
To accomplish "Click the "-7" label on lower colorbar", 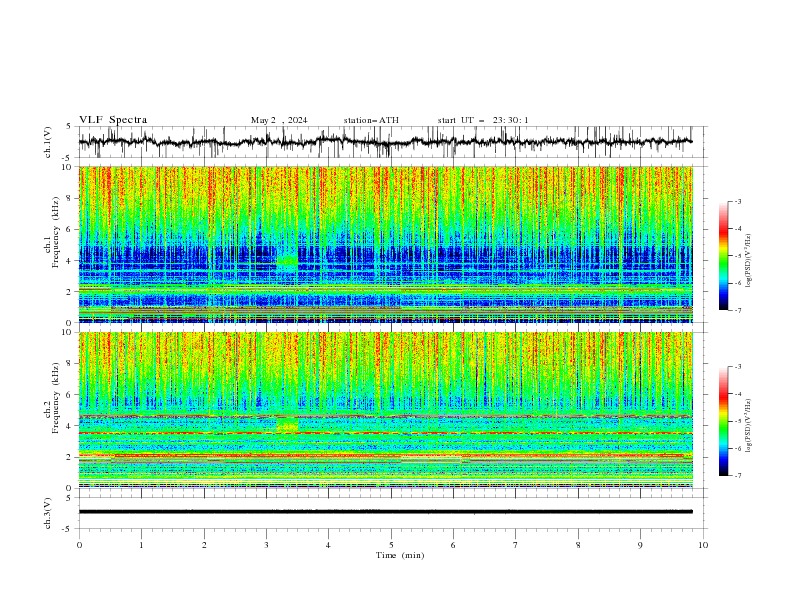I will pyautogui.click(x=737, y=476).
